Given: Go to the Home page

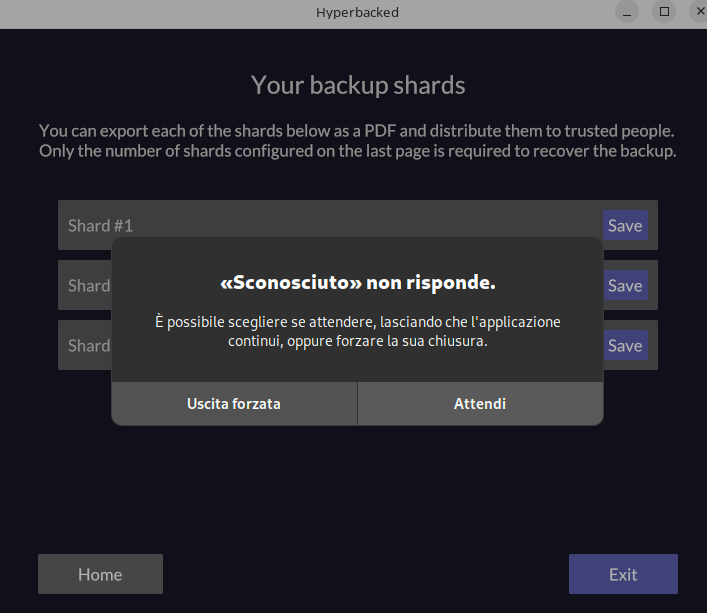Looking at the screenshot, I should pos(100,574).
